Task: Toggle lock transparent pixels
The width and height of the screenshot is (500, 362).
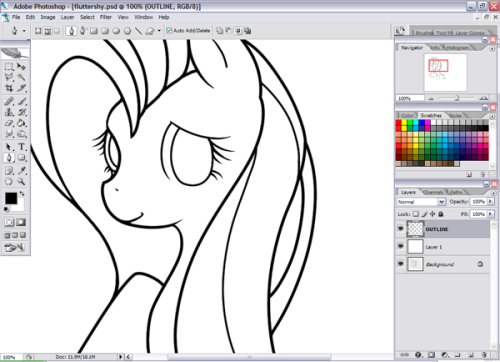Action: [x=416, y=214]
